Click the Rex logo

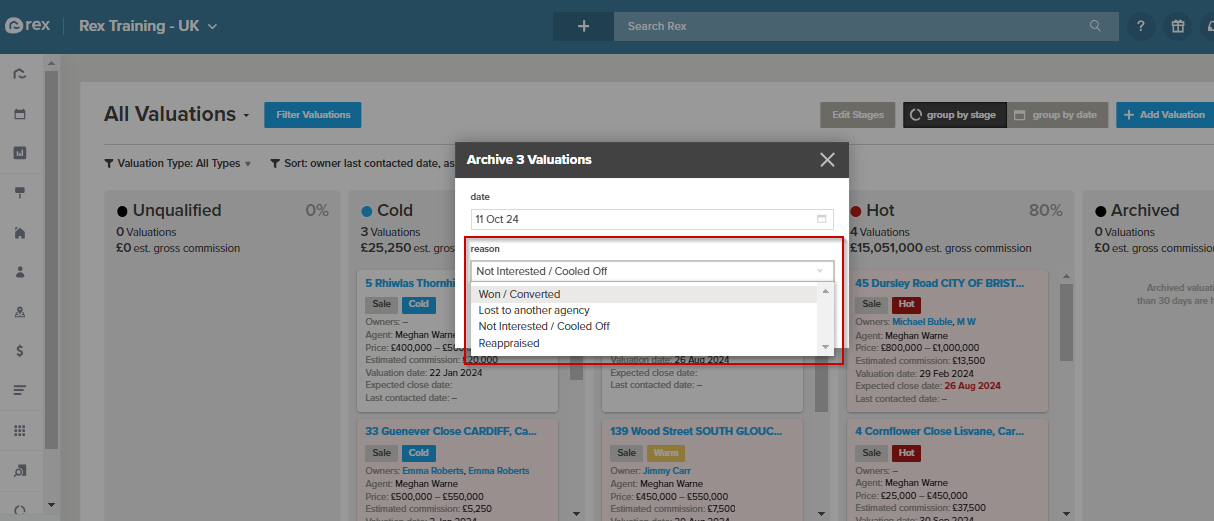29,26
